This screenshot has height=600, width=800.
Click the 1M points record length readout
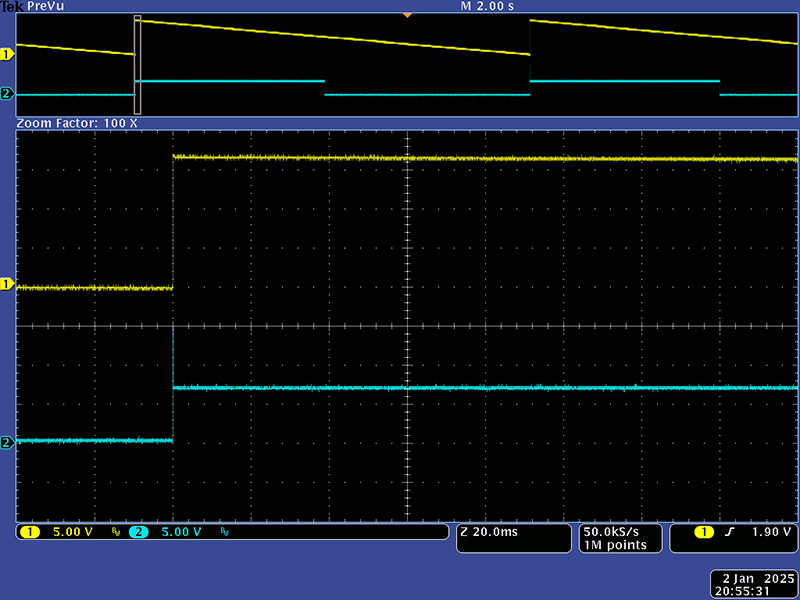click(x=616, y=545)
